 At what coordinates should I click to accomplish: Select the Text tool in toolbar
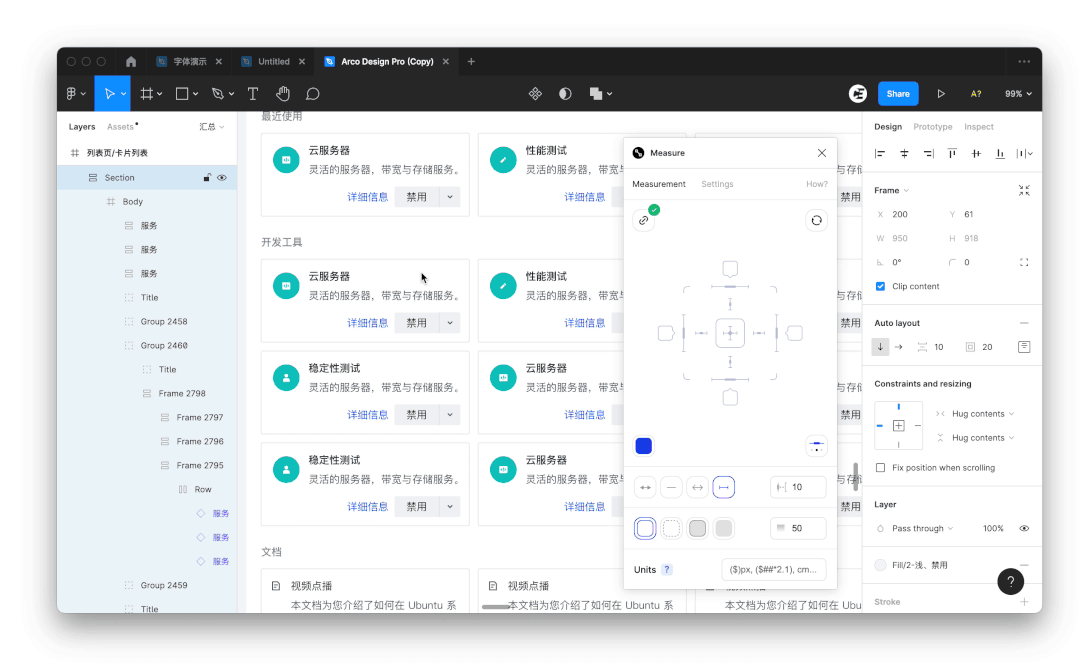click(x=253, y=93)
